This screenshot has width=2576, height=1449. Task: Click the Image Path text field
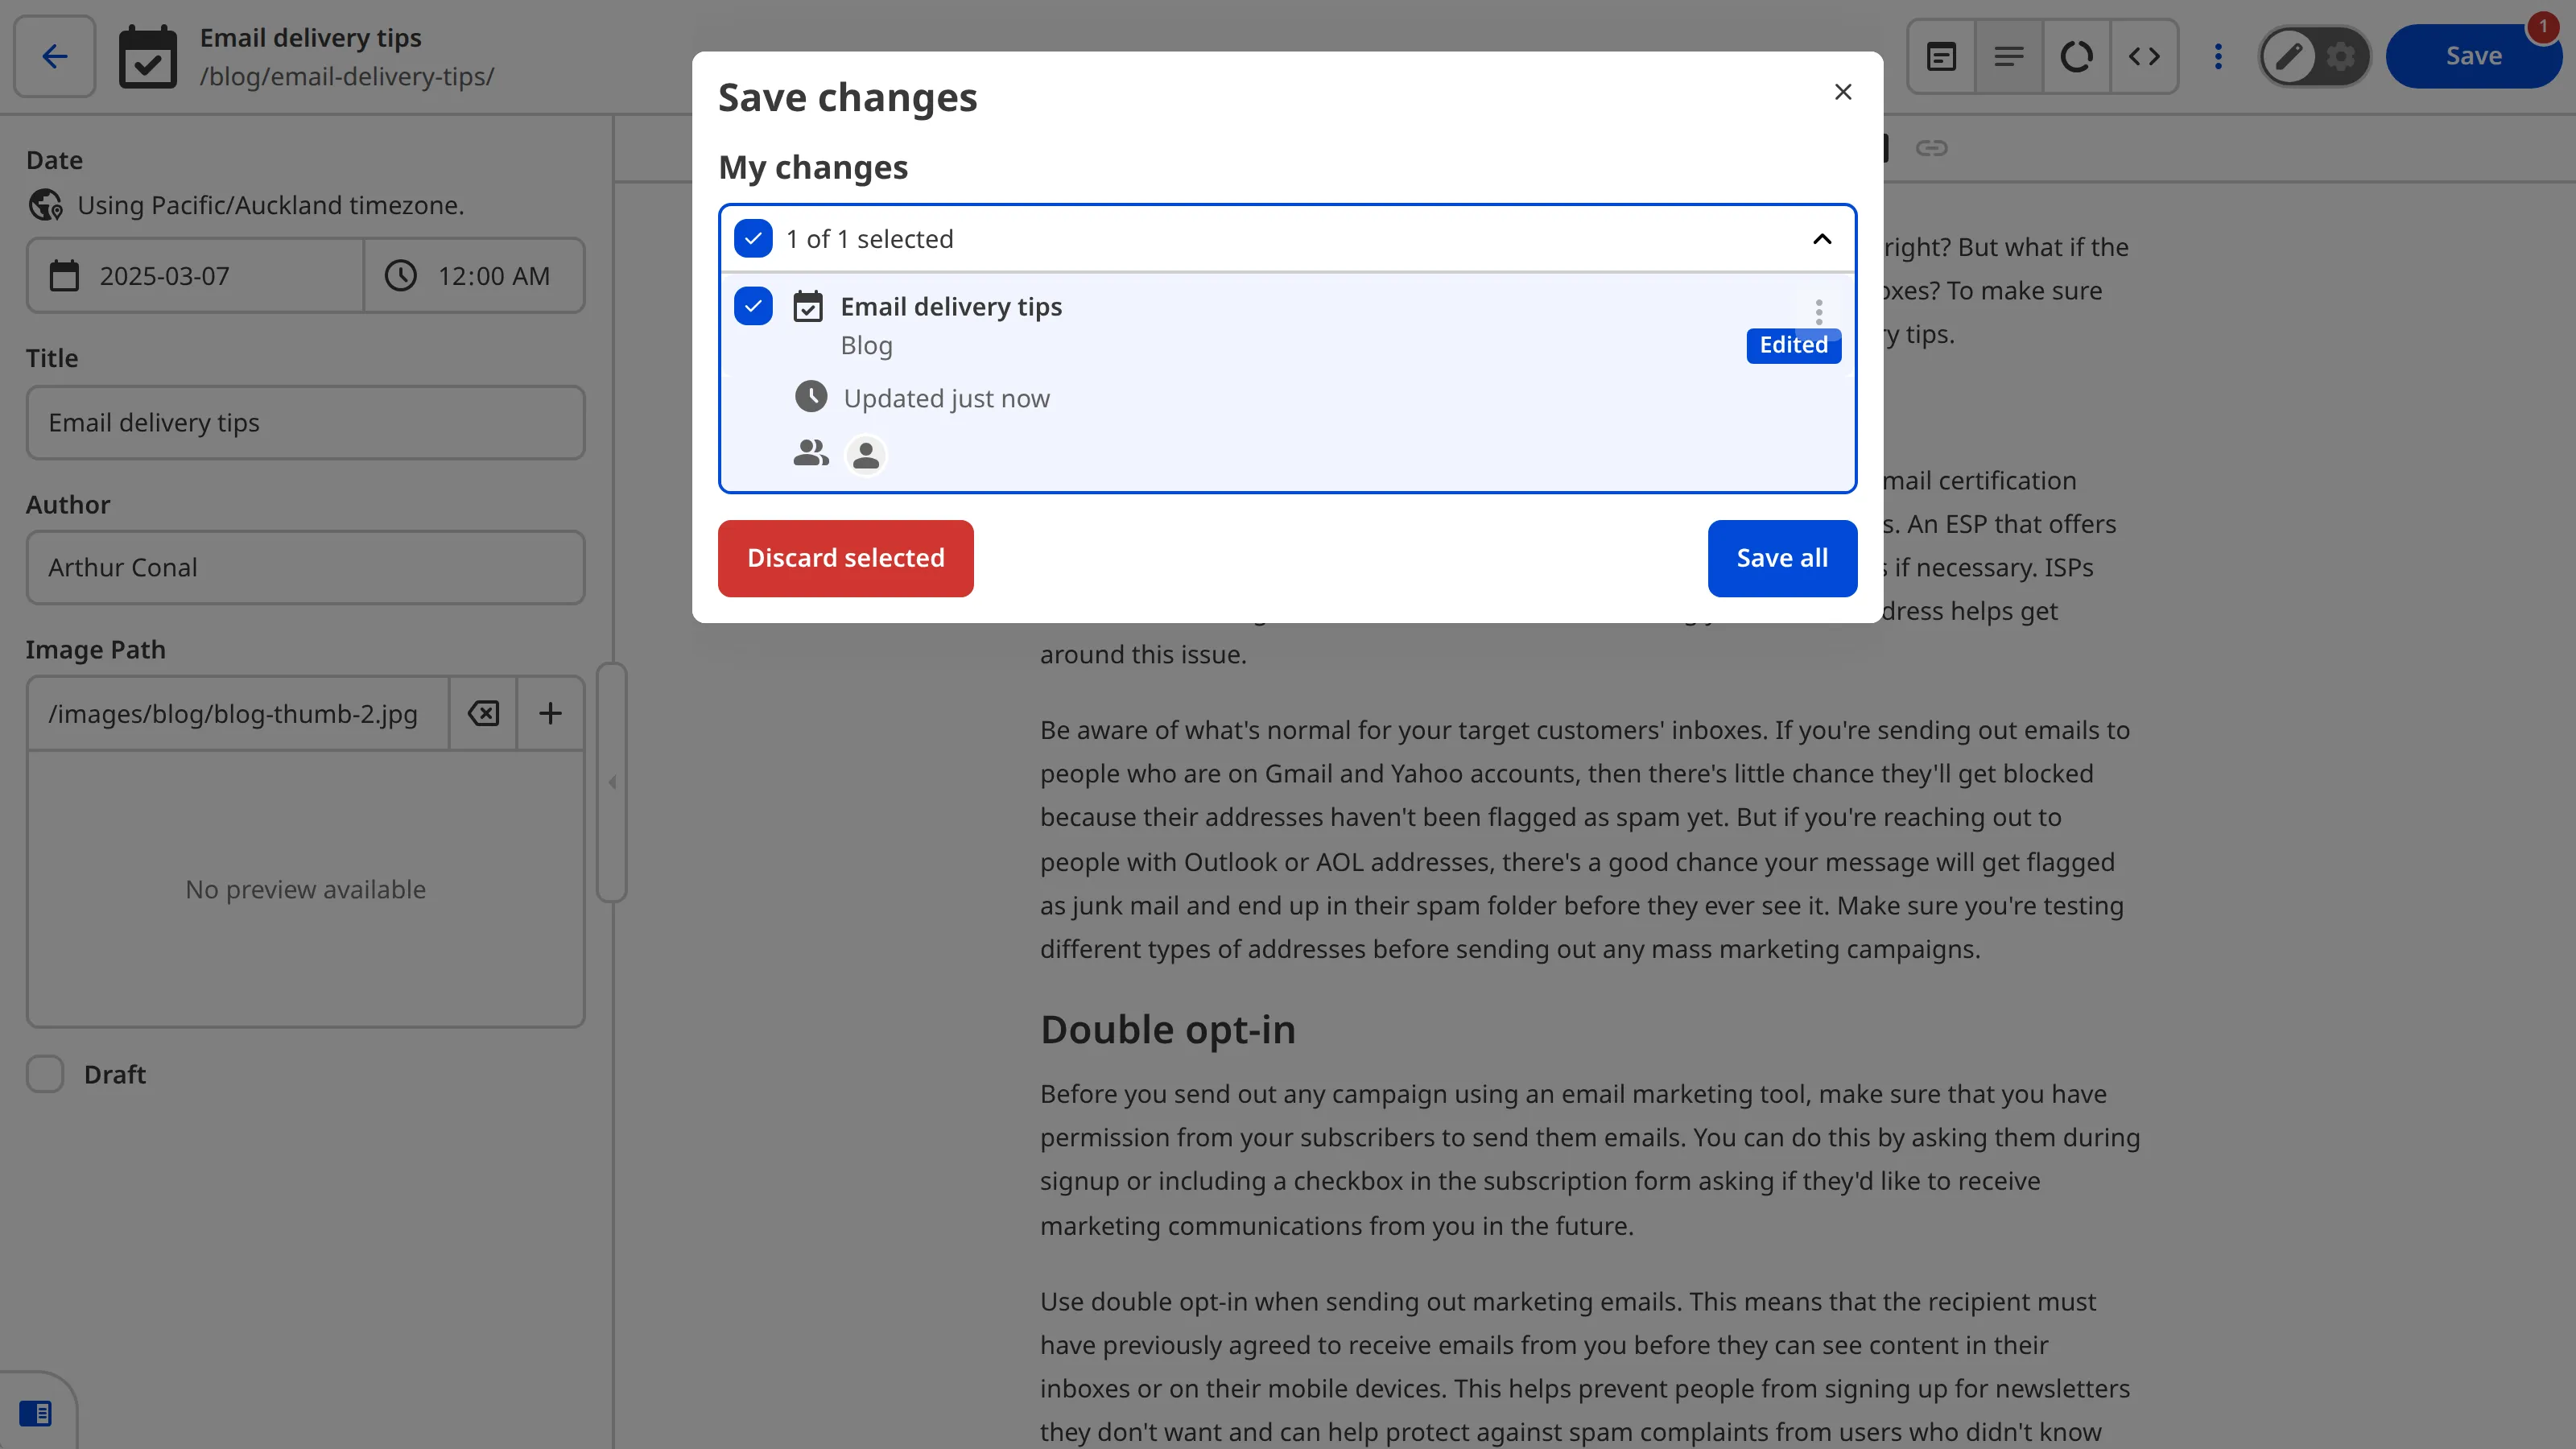coord(238,714)
